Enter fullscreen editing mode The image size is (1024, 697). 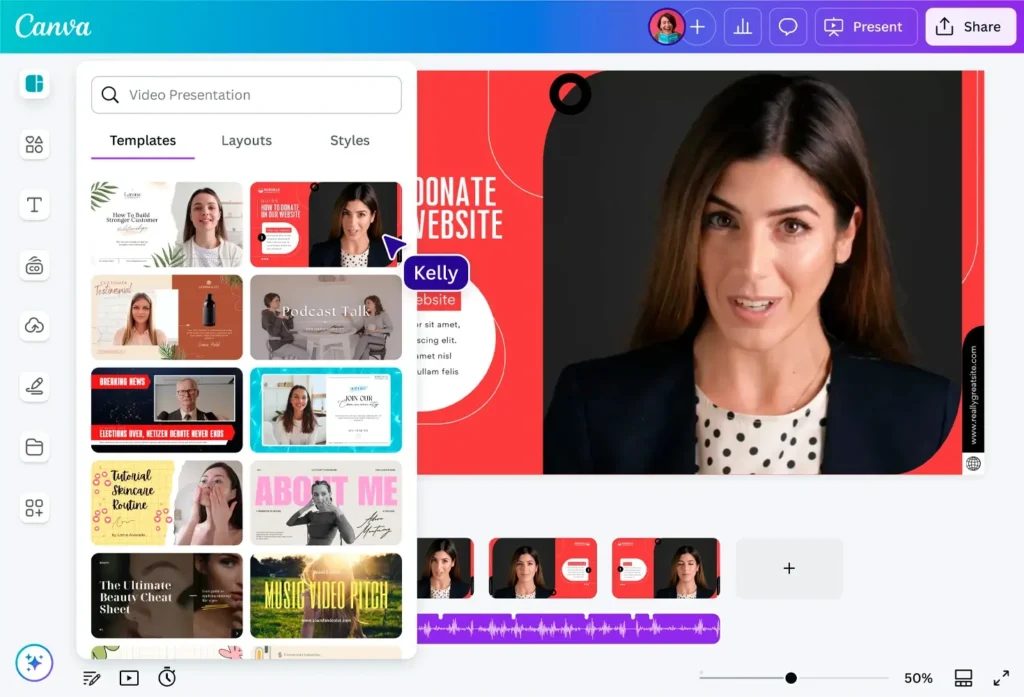click(1002, 677)
